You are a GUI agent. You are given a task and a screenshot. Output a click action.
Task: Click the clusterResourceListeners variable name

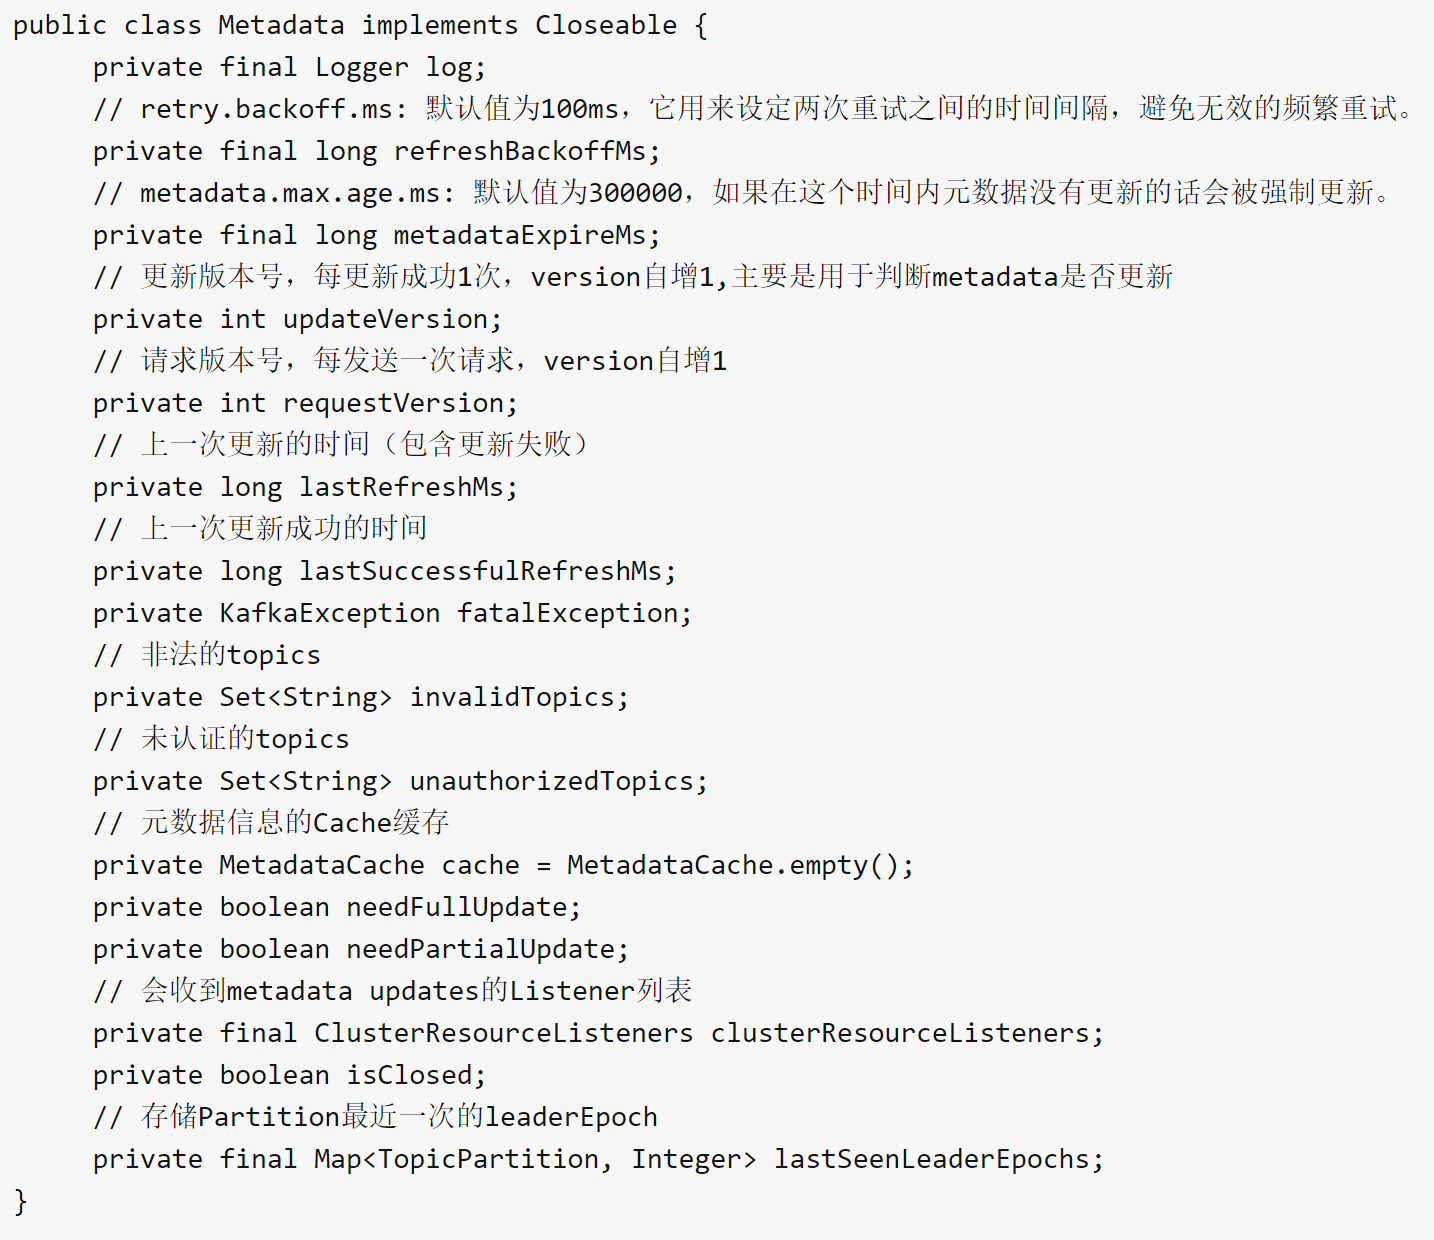point(900,1033)
